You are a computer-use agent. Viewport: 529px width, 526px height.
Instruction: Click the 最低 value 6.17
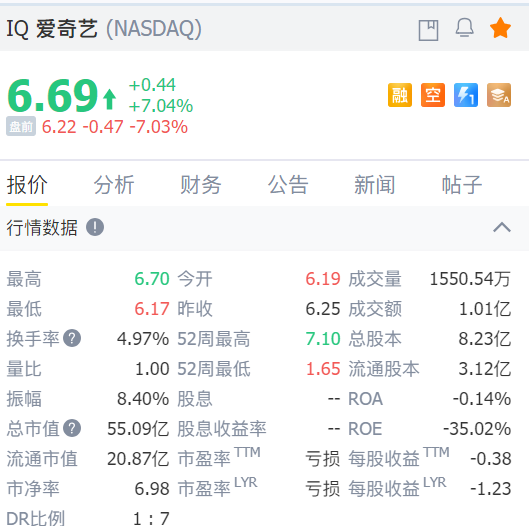152,309
